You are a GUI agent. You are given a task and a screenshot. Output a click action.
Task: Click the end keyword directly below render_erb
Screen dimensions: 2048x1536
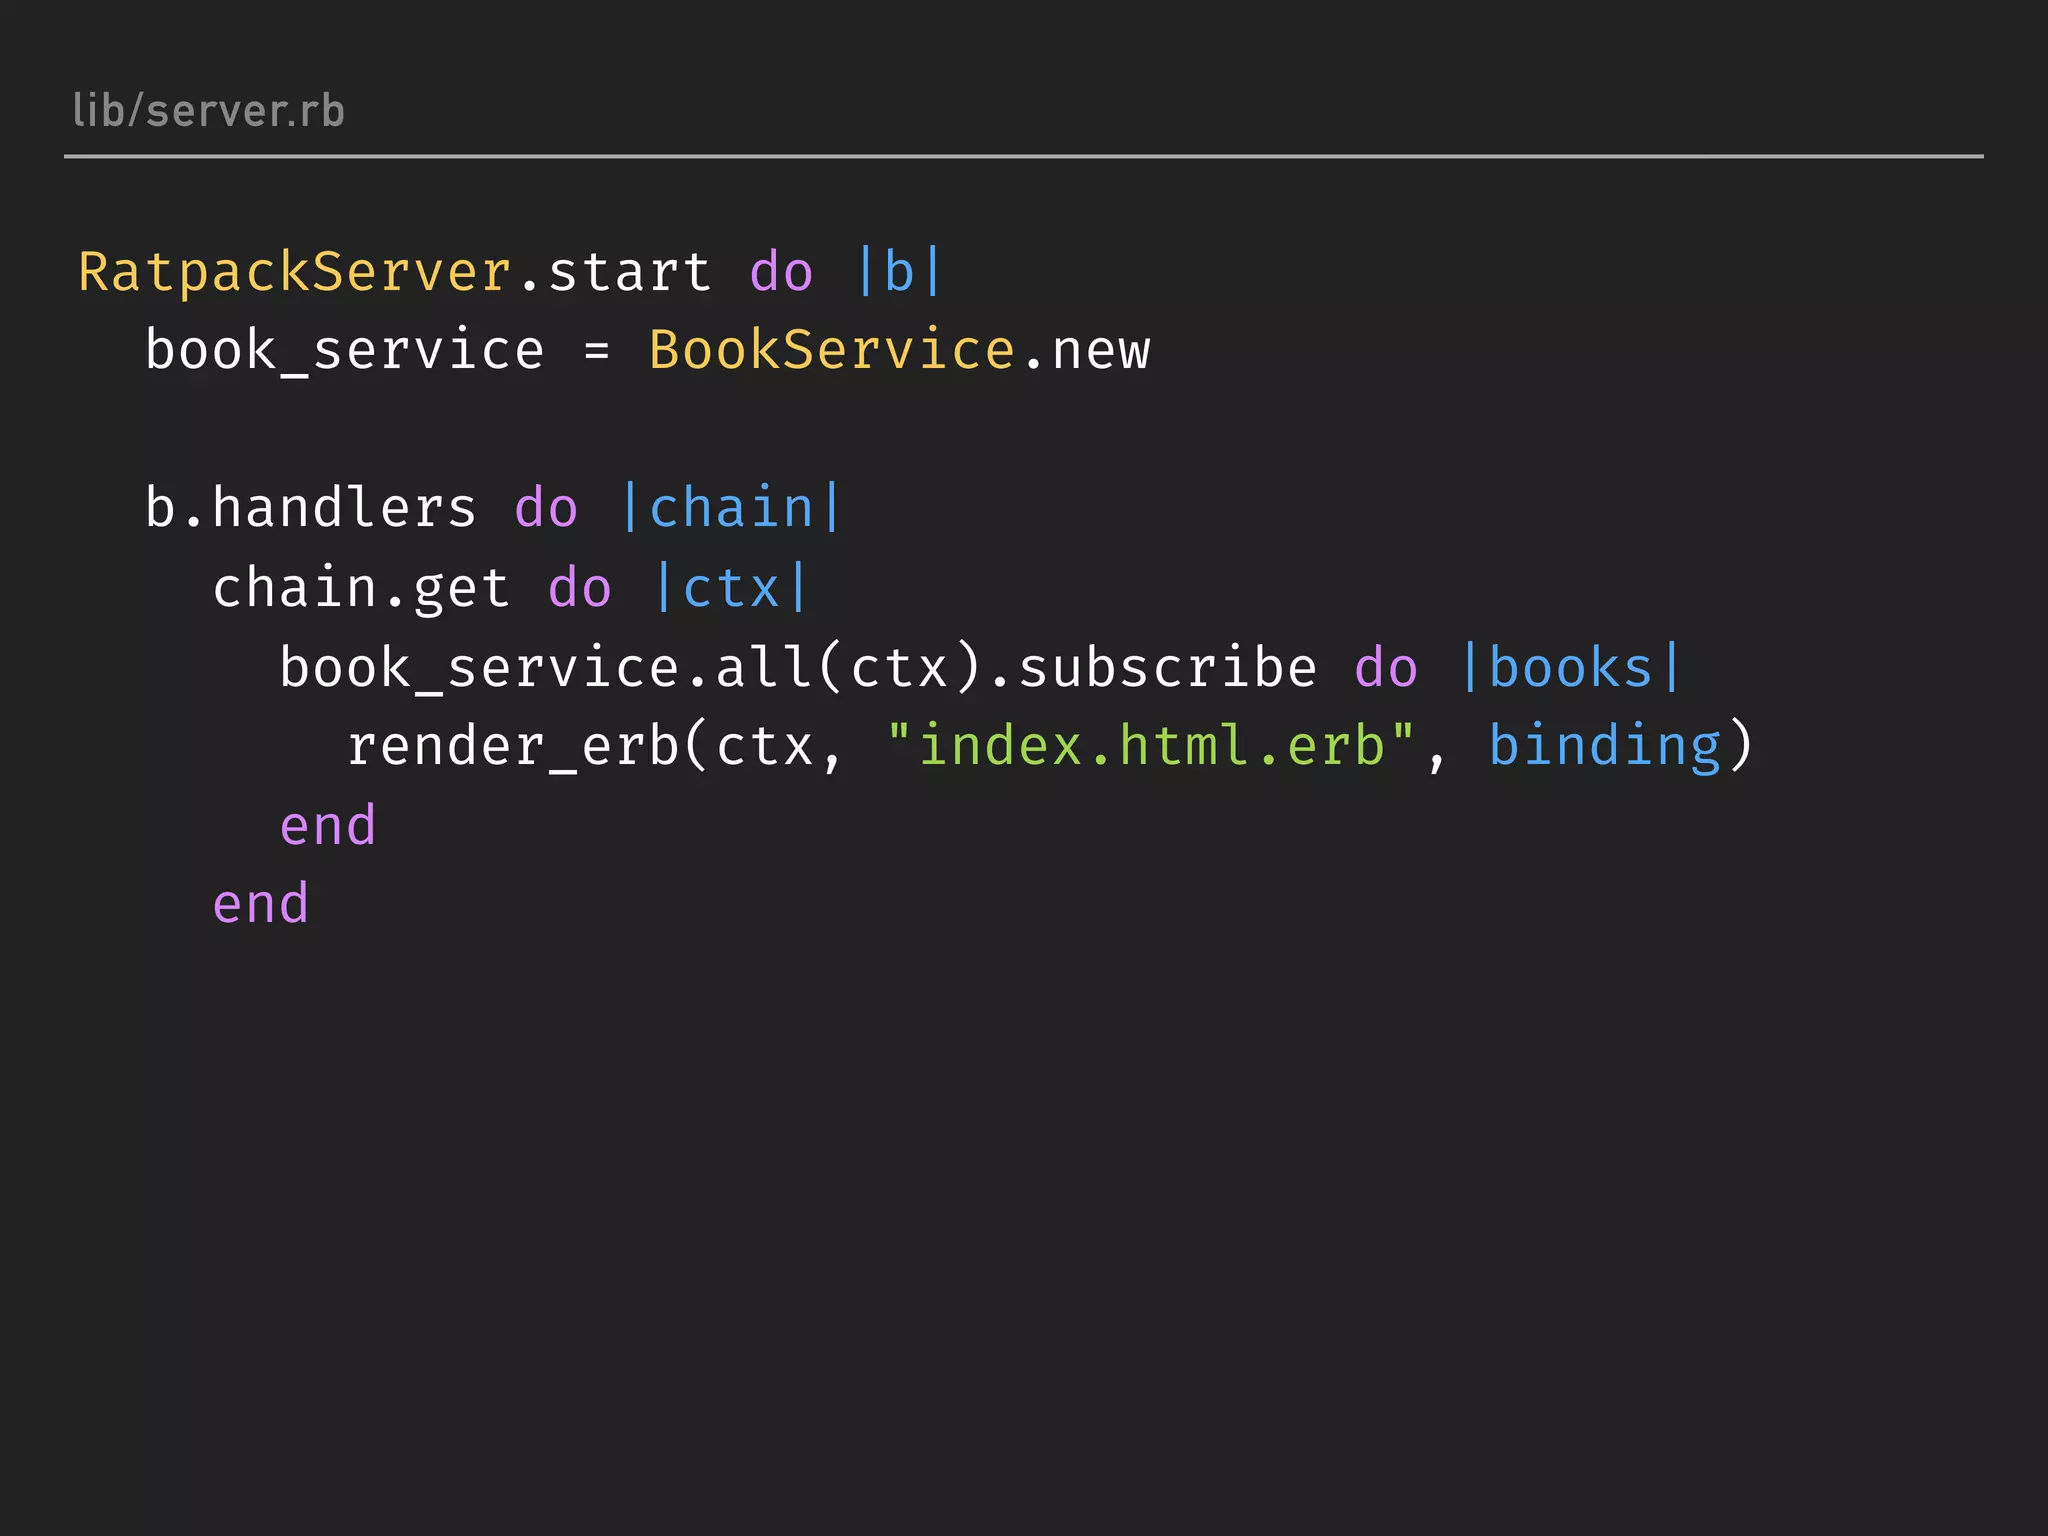328,826
